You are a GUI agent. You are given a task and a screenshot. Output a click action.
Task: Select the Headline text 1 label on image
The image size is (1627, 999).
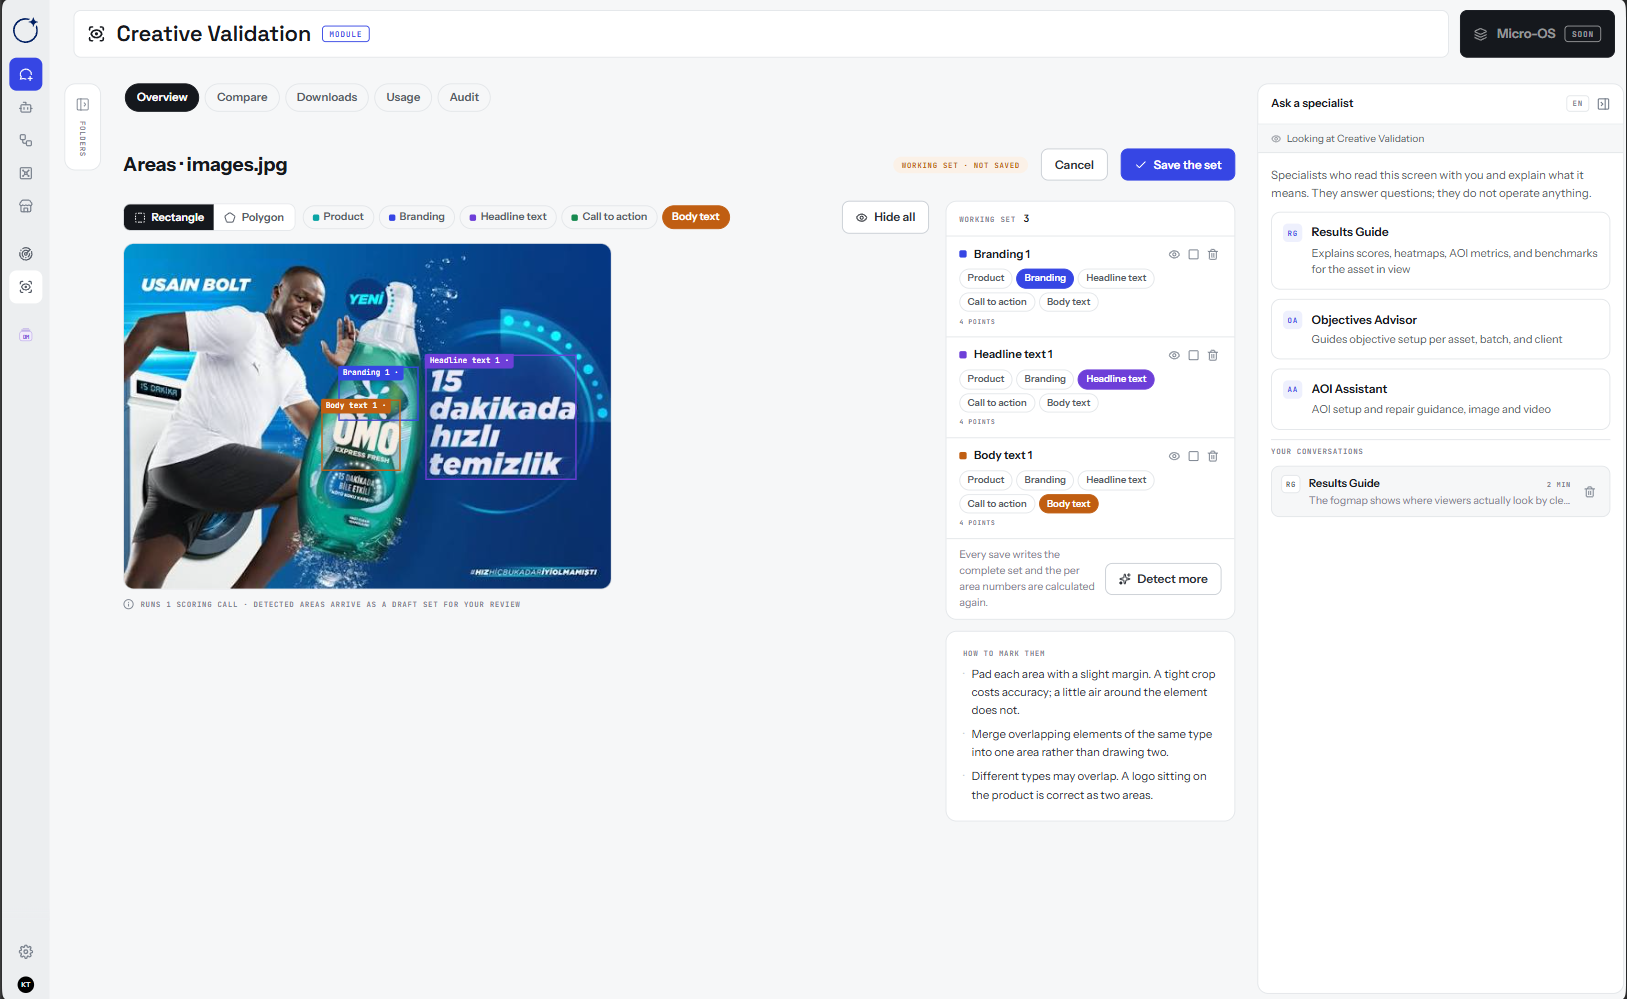[469, 360]
